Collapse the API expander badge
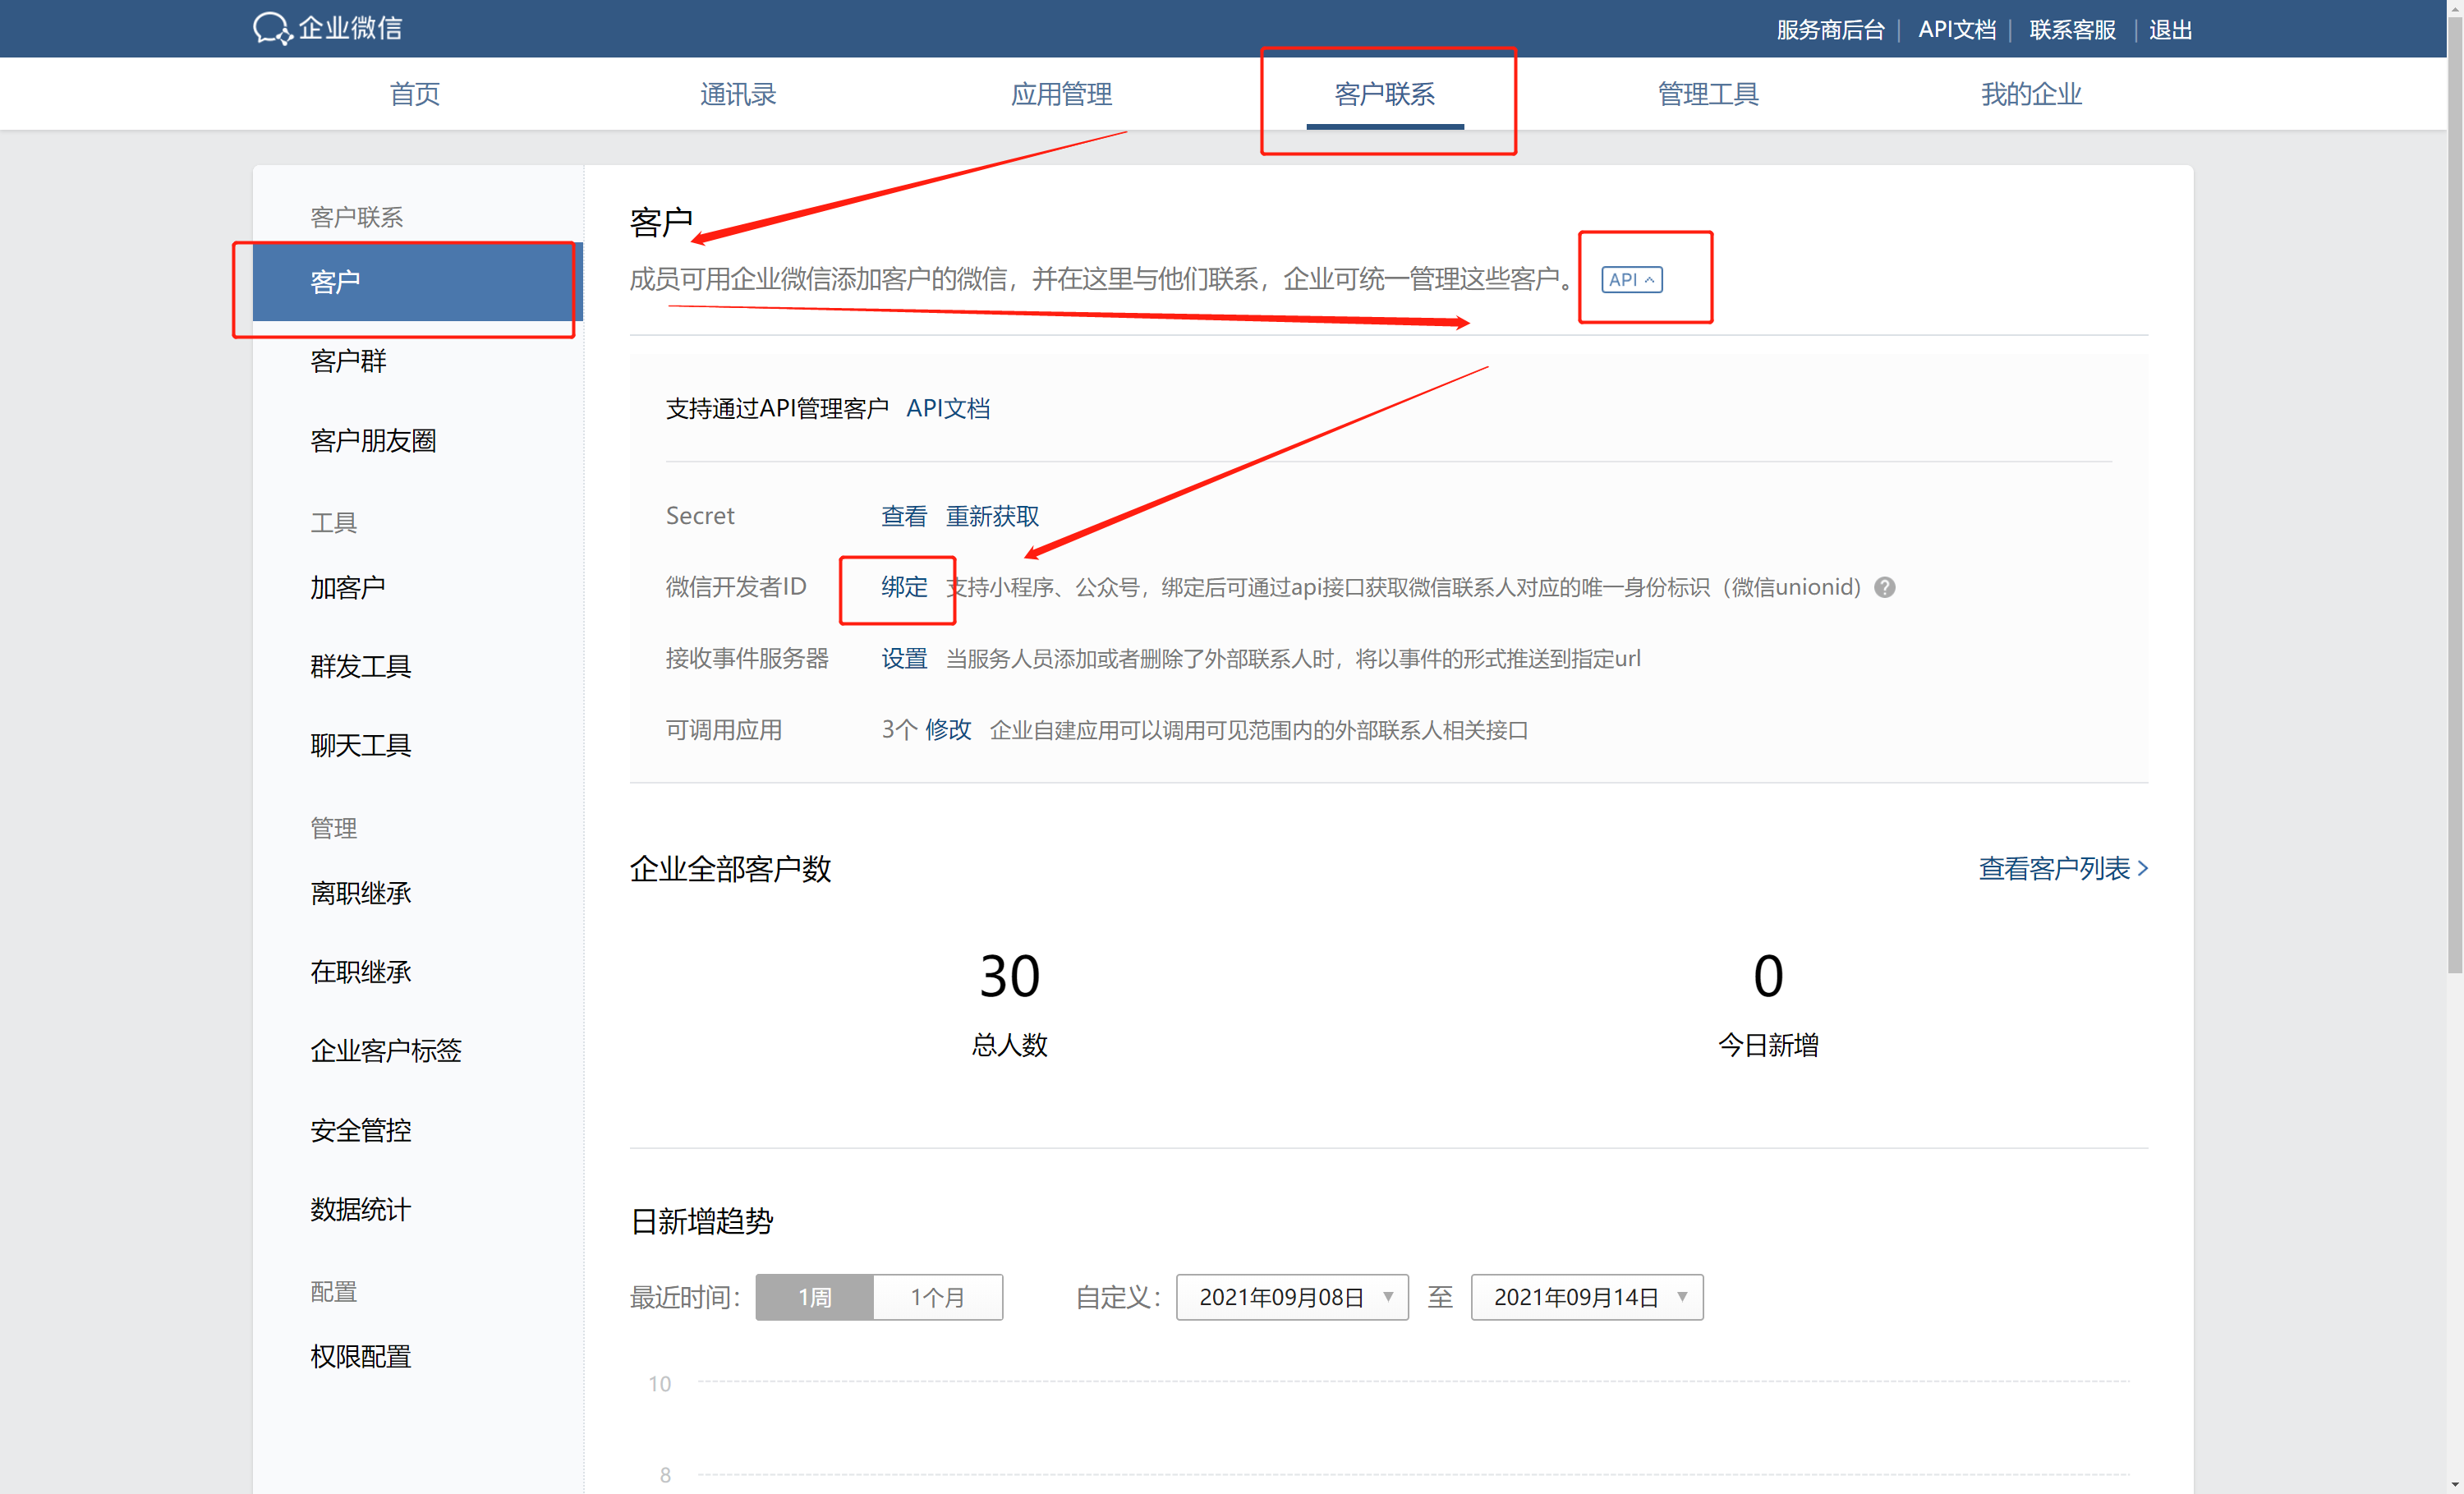This screenshot has width=2464, height=1494. coord(1631,280)
